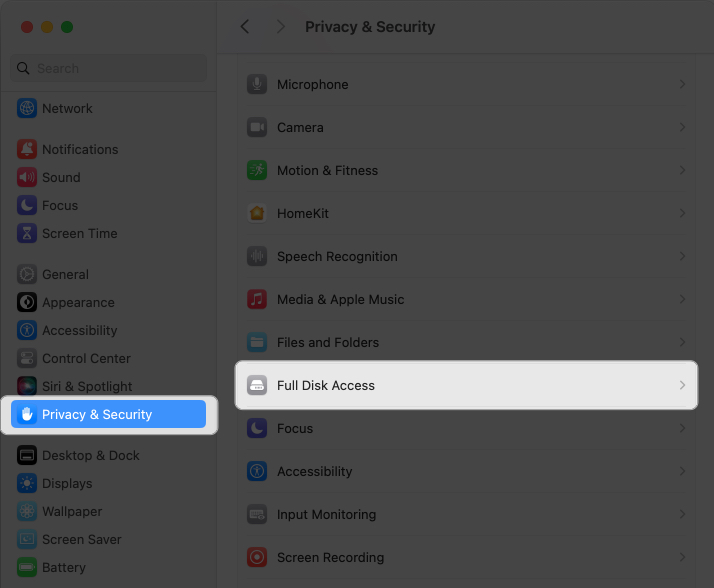Click the Focus moon icon in privacy list
The image size is (714, 588).
click(x=257, y=428)
